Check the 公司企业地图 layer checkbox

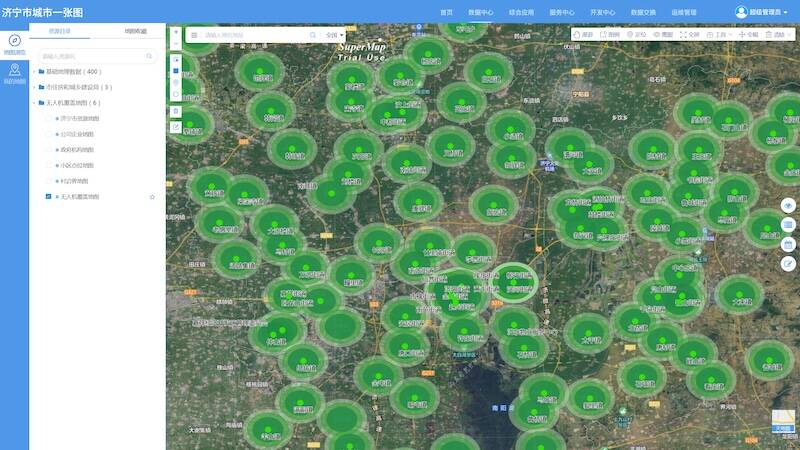pos(48,134)
